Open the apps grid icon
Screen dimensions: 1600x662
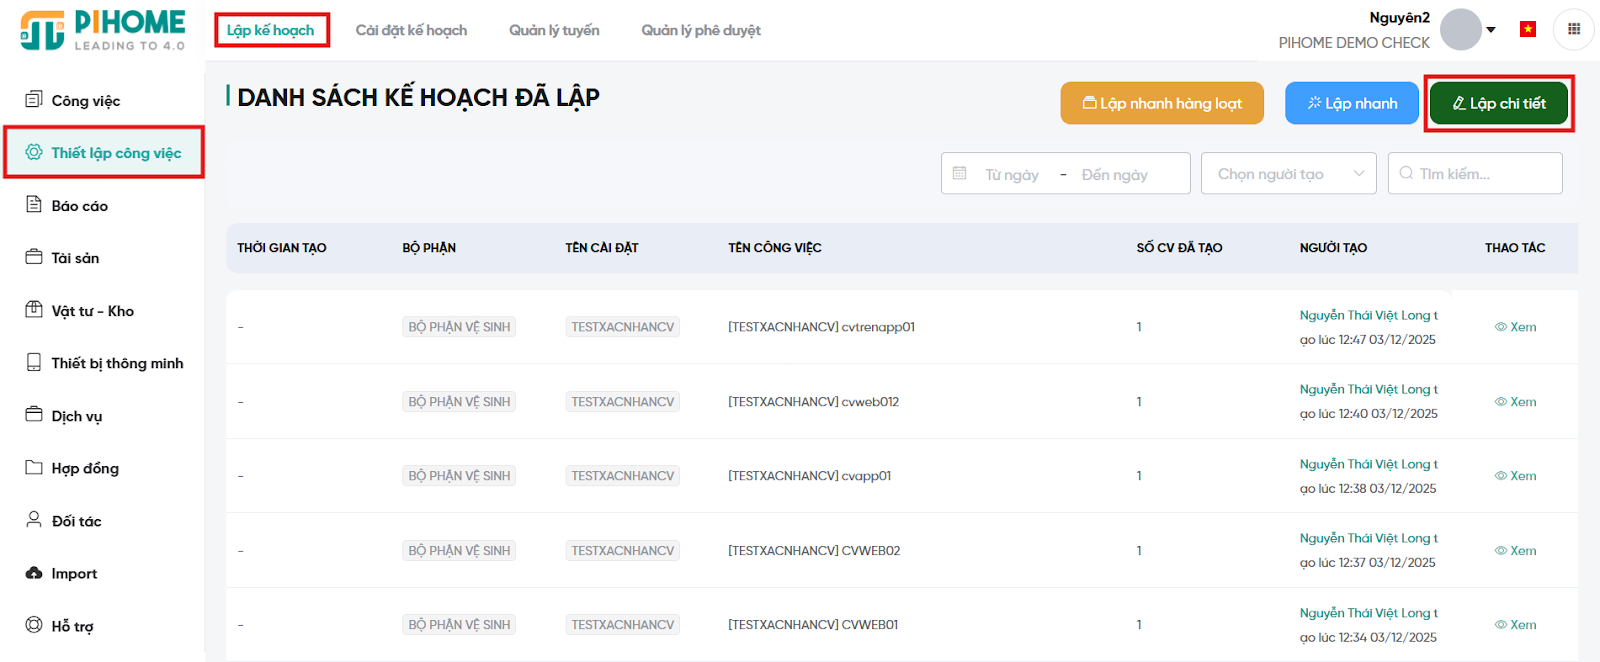coord(1573,29)
